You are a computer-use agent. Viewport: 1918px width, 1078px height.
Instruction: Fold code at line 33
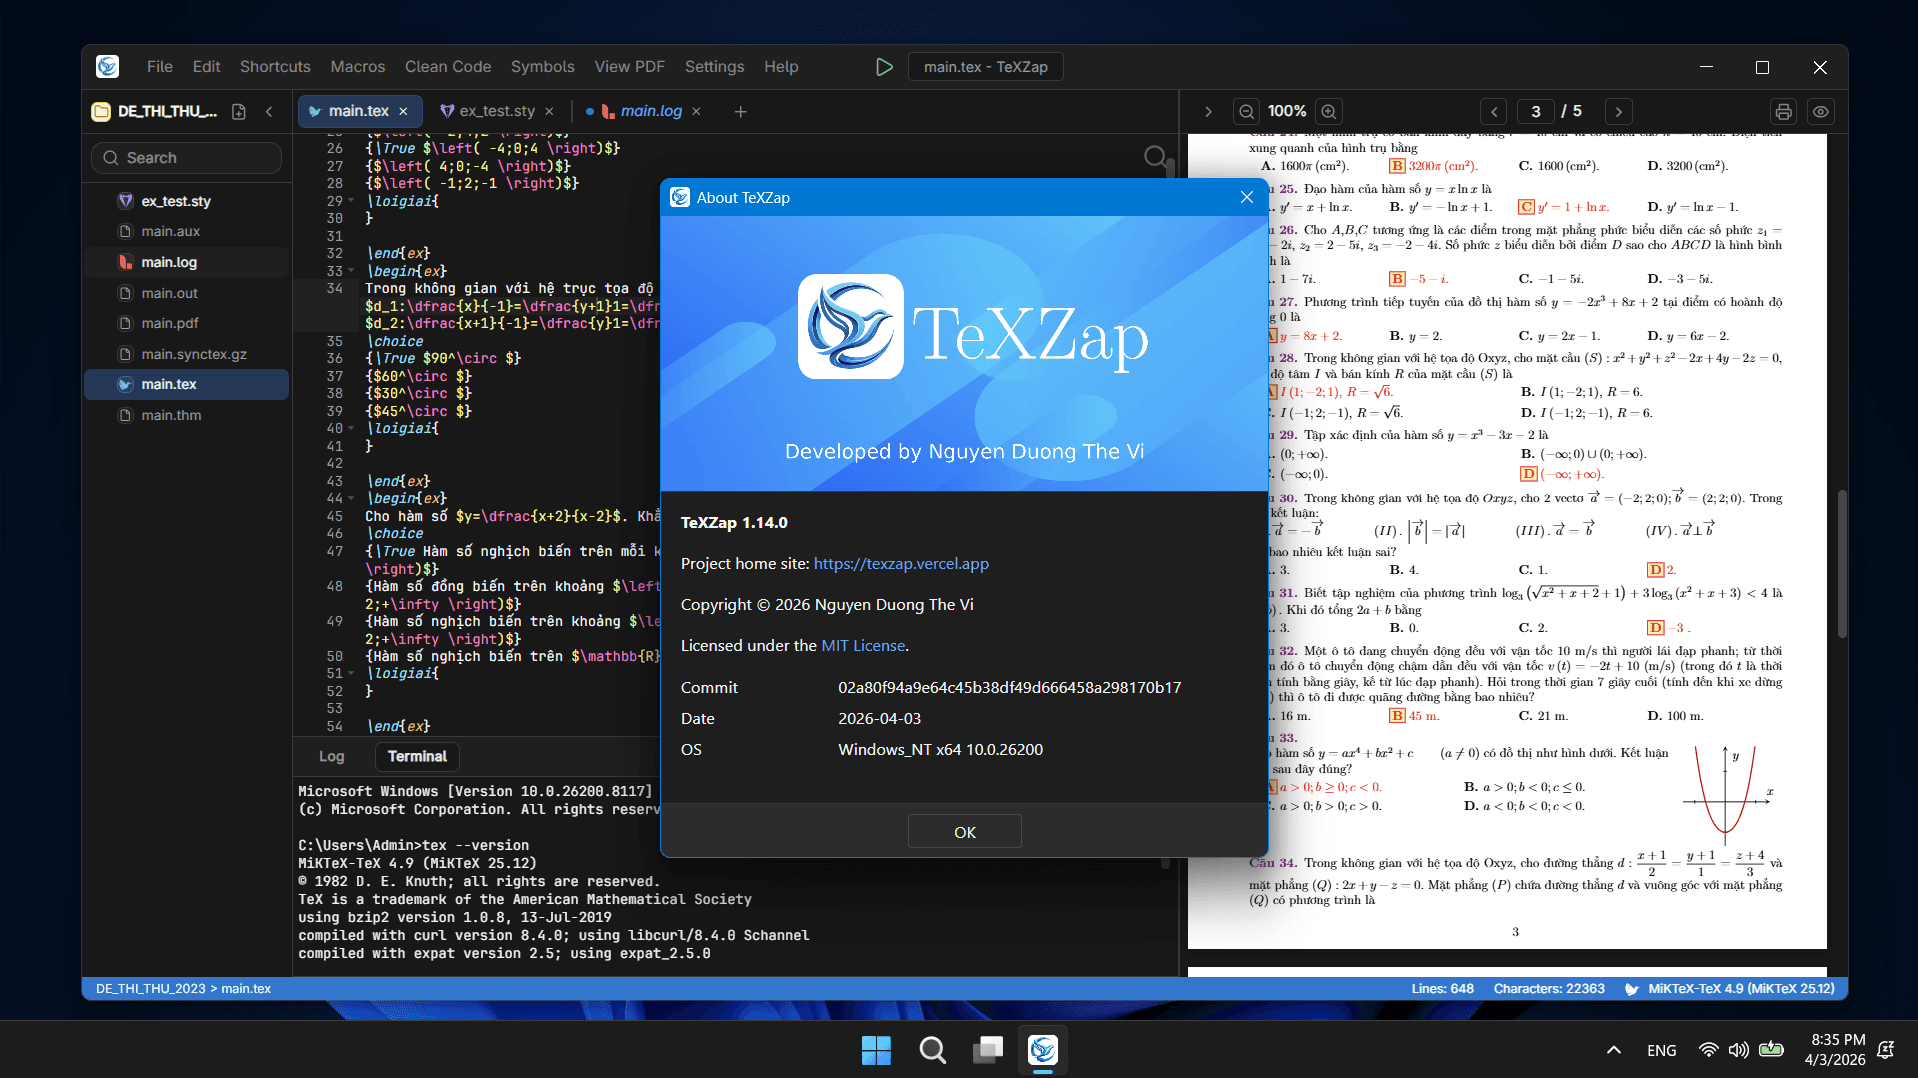click(352, 271)
